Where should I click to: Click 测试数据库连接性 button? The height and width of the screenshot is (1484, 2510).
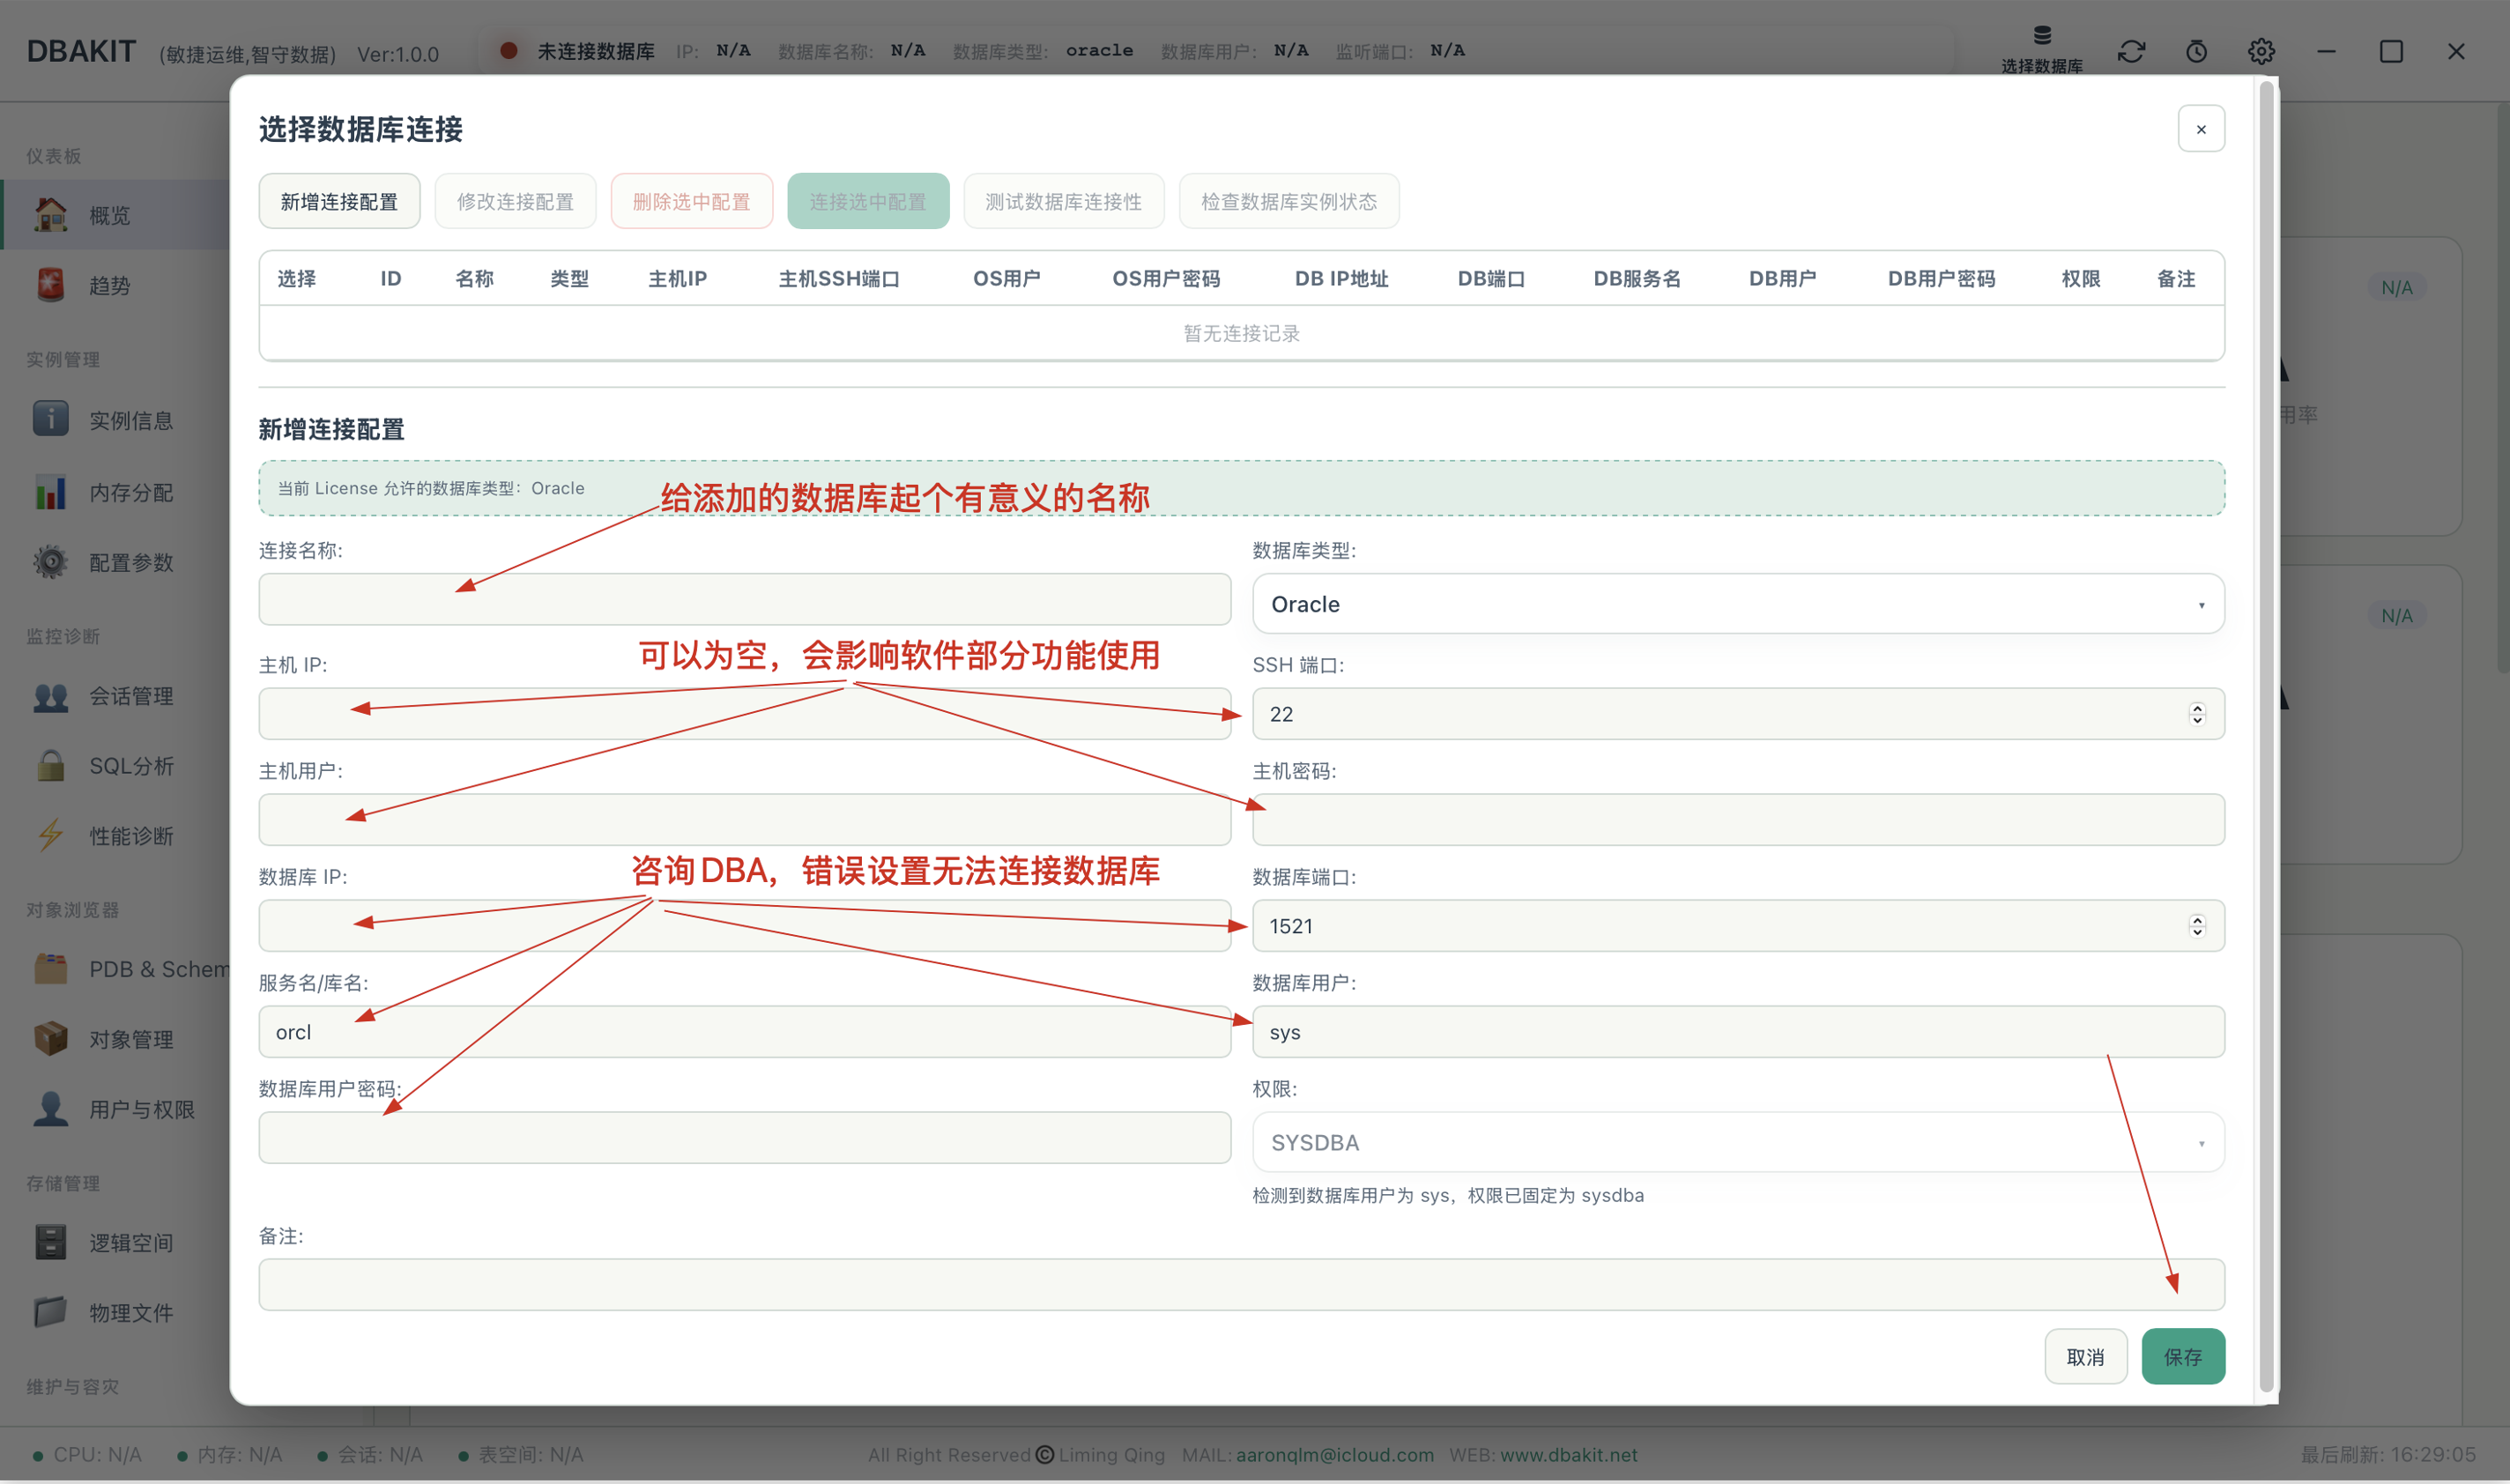(1063, 201)
